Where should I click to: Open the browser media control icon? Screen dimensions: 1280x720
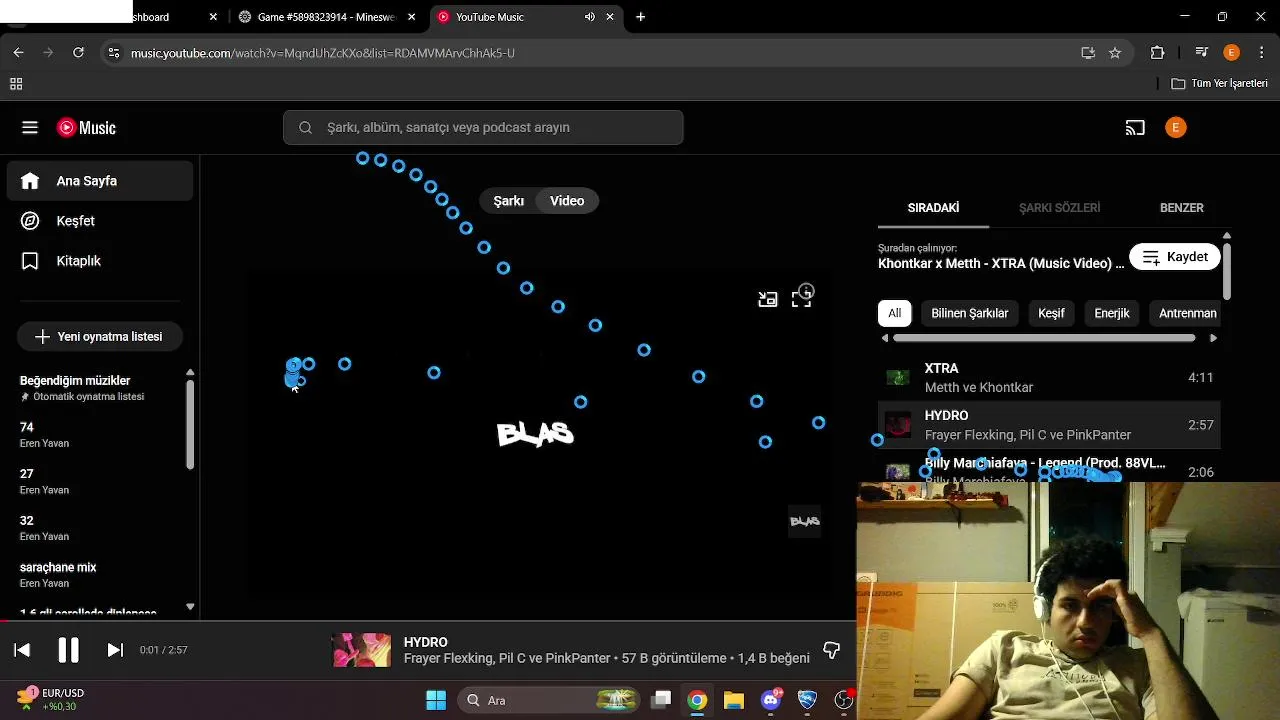coord(1201,53)
